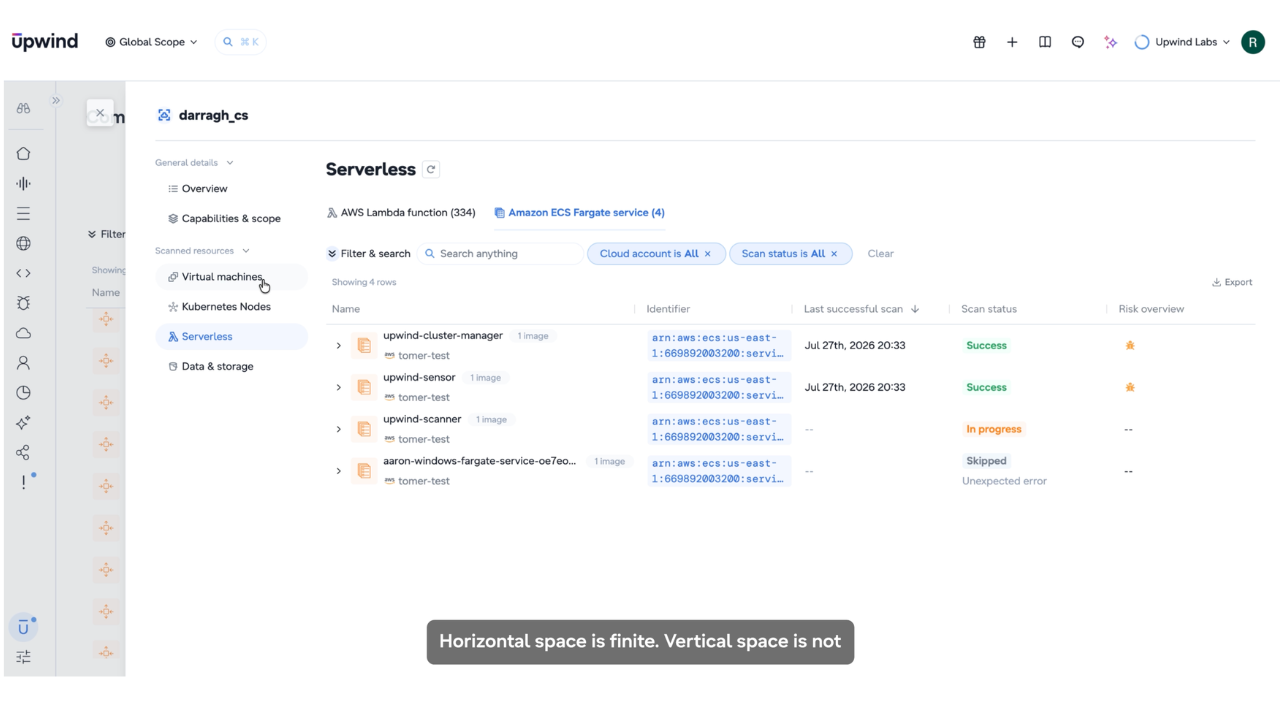Refresh the Serverless list
The image size is (1280, 720).
point(431,170)
